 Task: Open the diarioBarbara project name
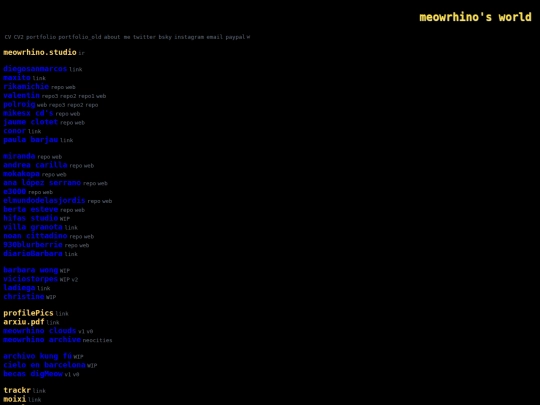coord(33,253)
